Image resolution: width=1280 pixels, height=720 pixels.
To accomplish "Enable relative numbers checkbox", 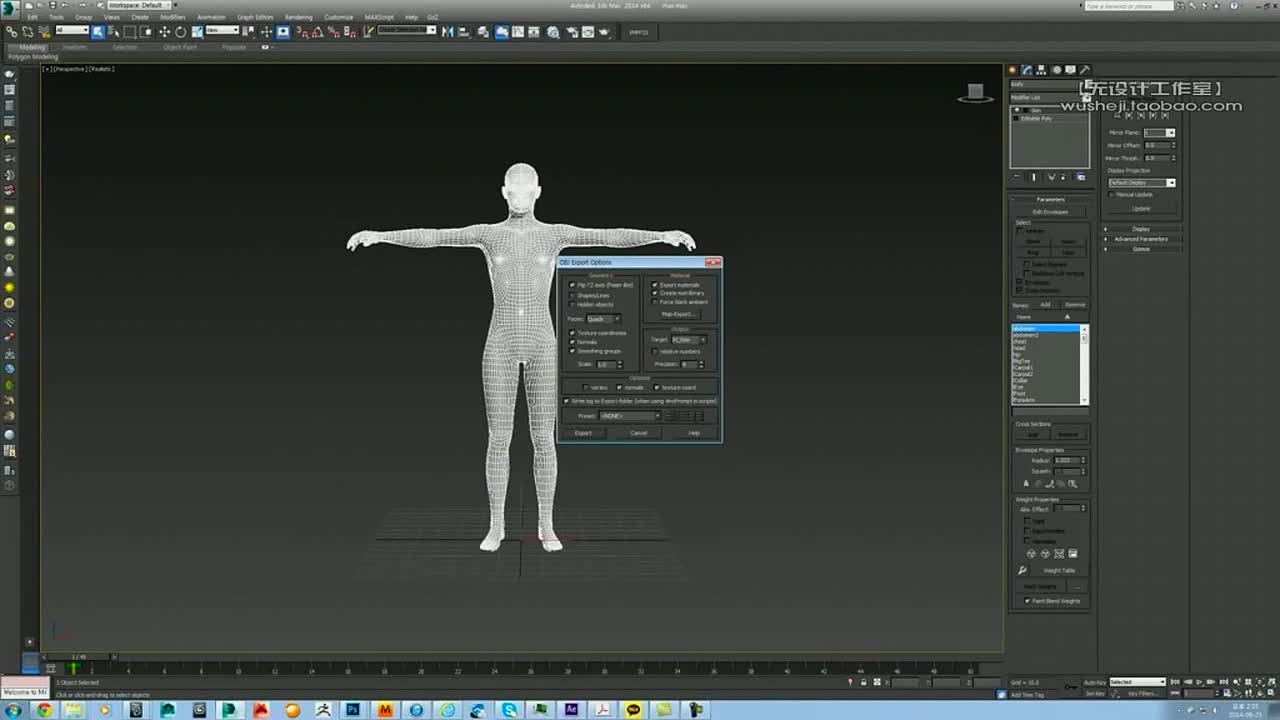I will point(655,352).
